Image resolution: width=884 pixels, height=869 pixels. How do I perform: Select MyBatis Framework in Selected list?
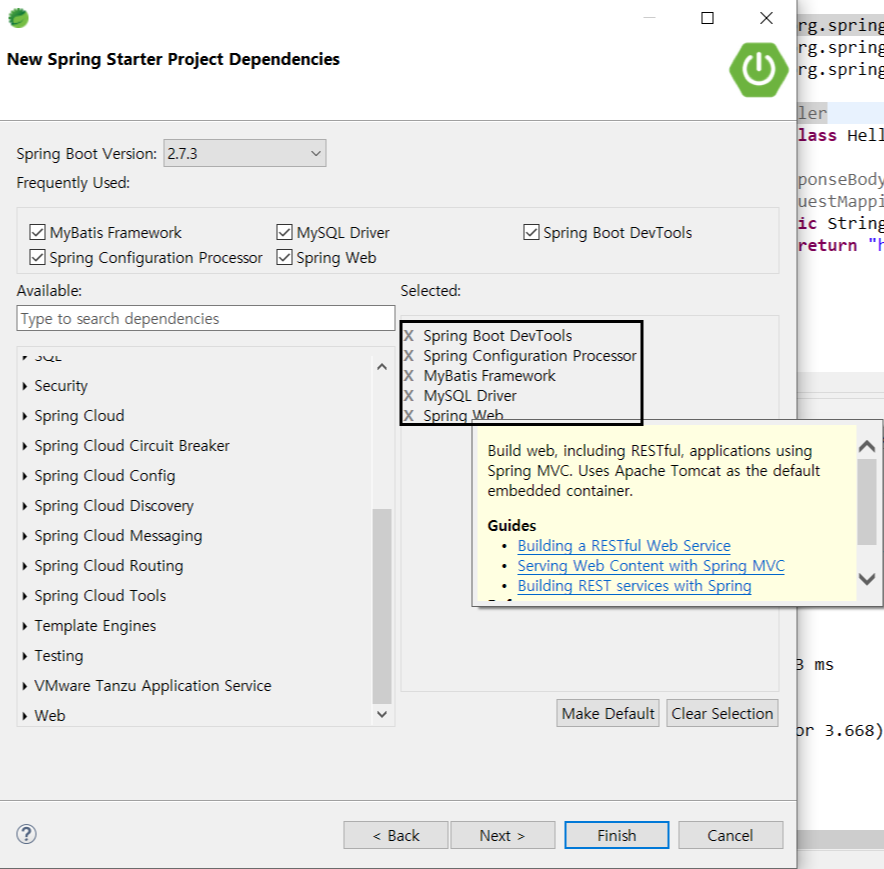(x=489, y=376)
